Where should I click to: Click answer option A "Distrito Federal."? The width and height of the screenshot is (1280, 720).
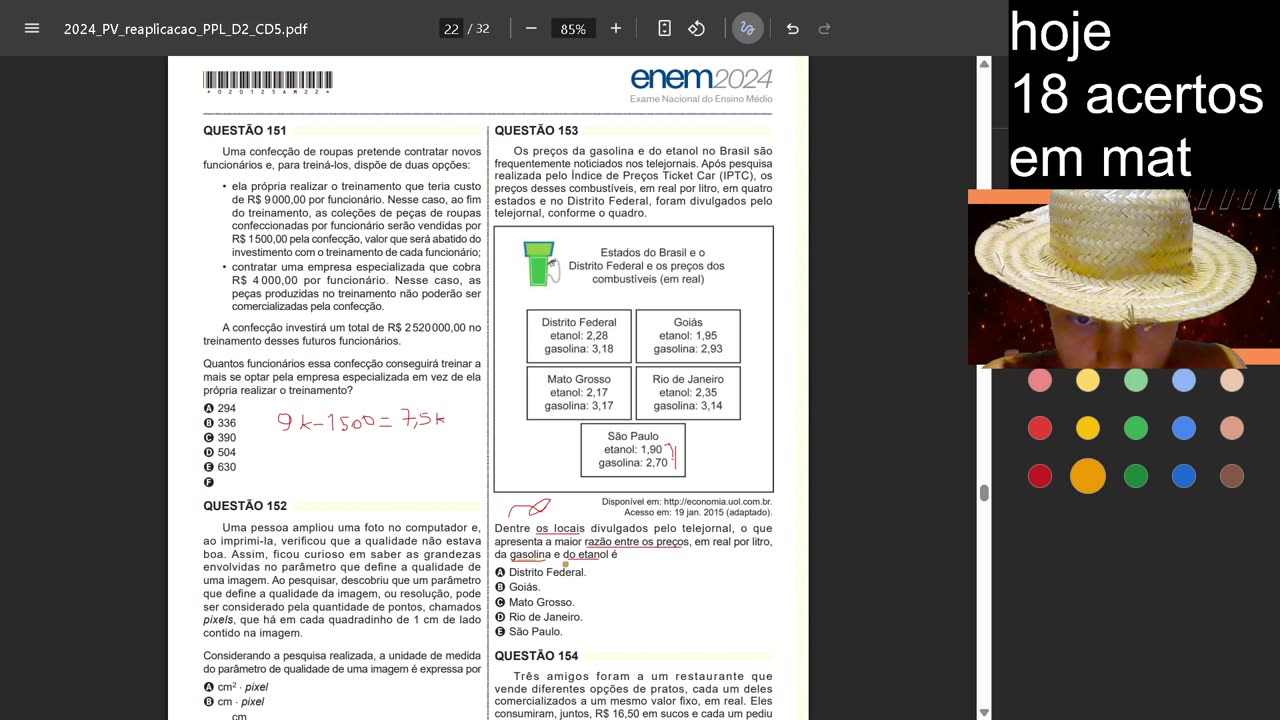click(x=541, y=572)
